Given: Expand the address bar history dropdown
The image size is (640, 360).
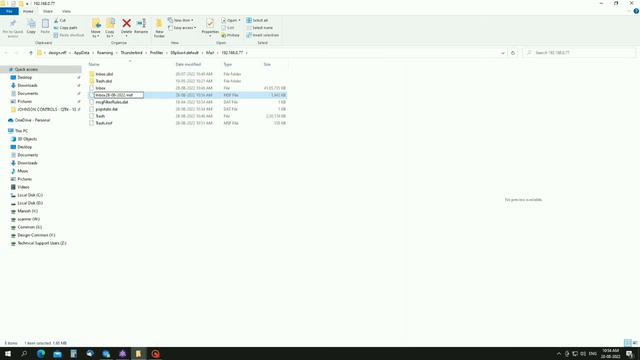Looking at the screenshot, I should coord(502,53).
